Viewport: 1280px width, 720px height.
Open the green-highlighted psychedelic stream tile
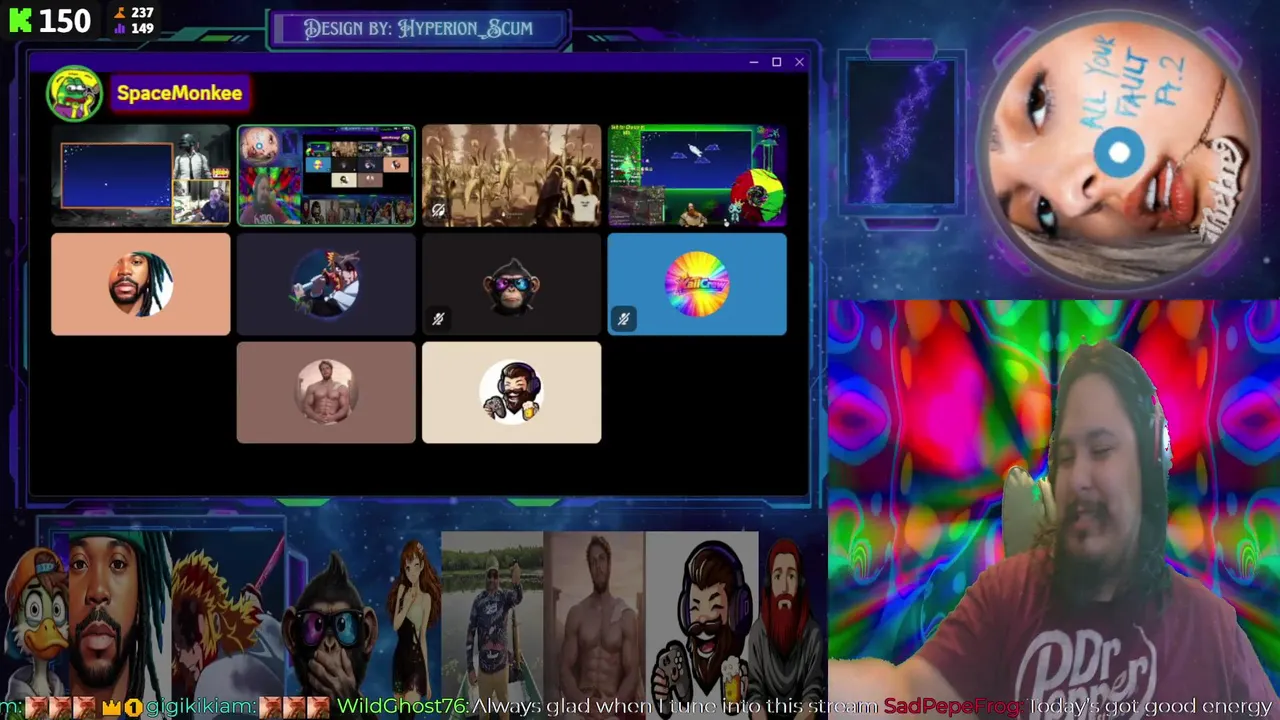[326, 176]
